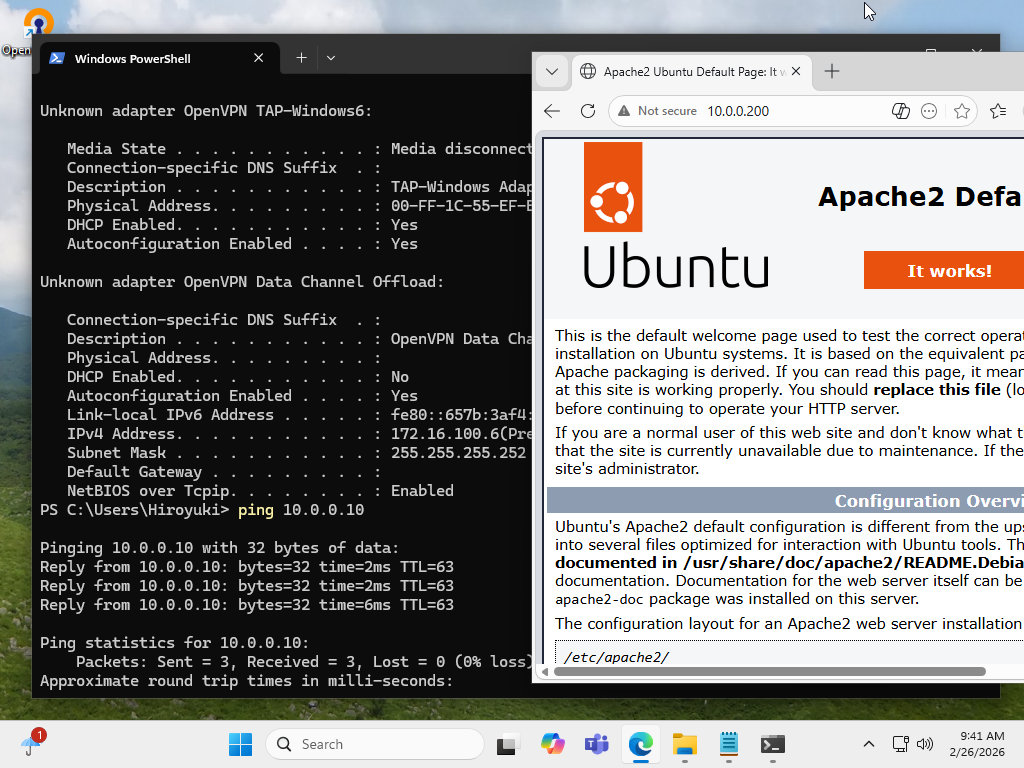Click the Packets: Sent = 3 statistics line
1024x768 pixels.
tap(304, 662)
